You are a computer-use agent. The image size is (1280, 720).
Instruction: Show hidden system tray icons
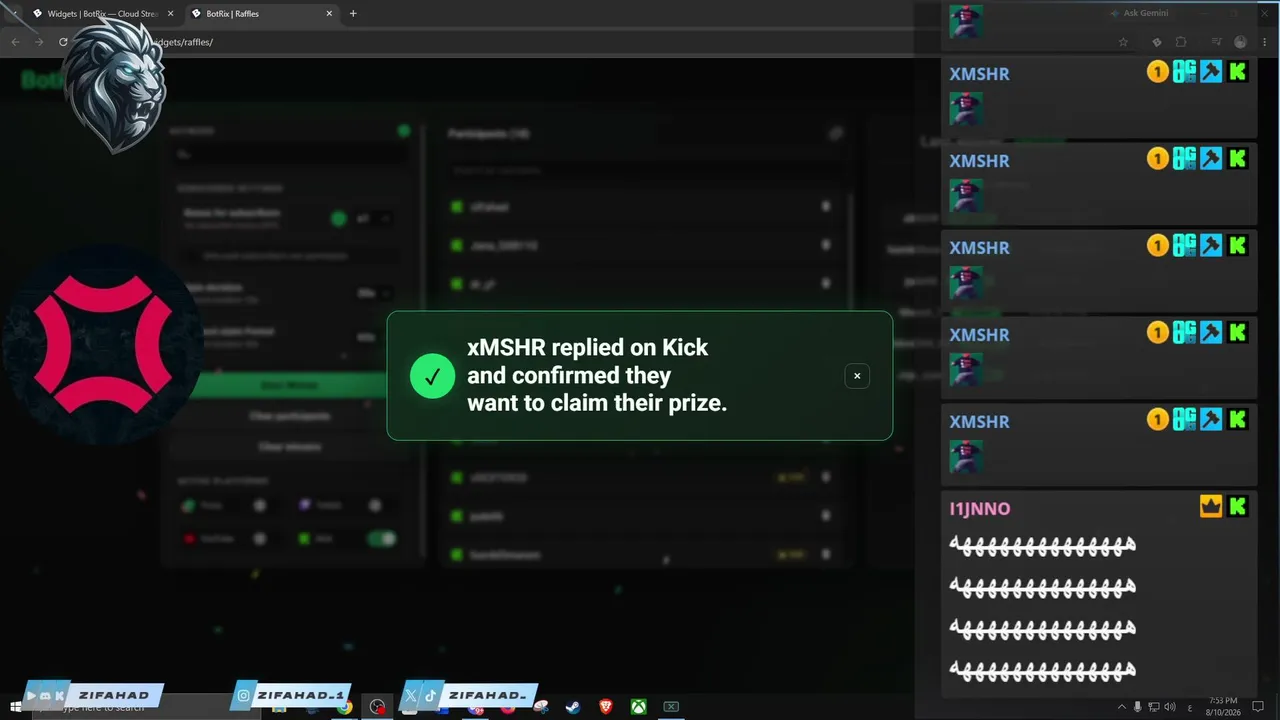coord(1121,707)
